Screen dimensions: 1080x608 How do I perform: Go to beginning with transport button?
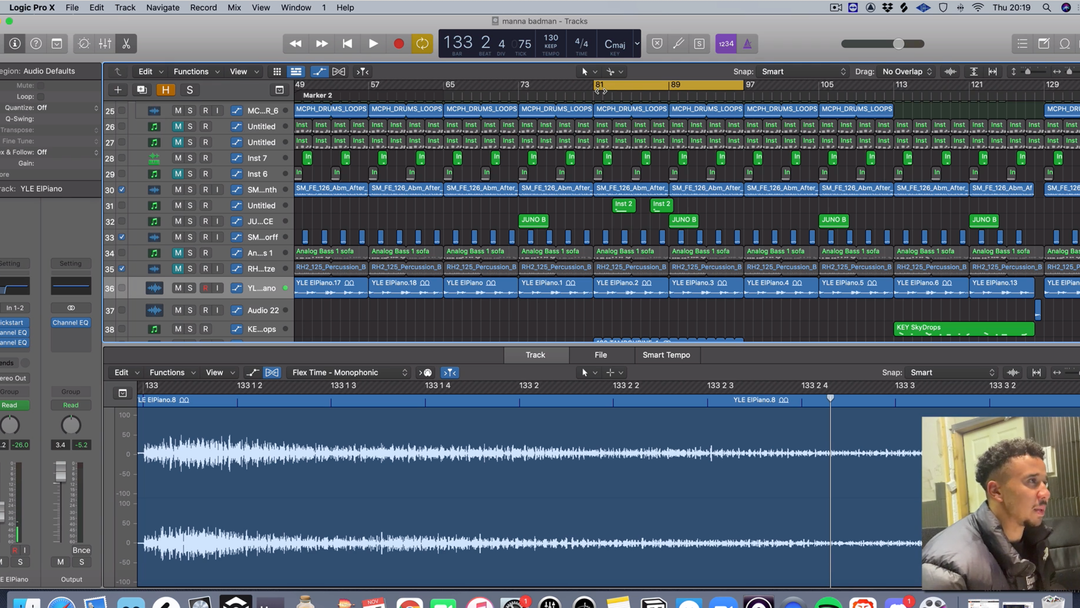tap(347, 44)
